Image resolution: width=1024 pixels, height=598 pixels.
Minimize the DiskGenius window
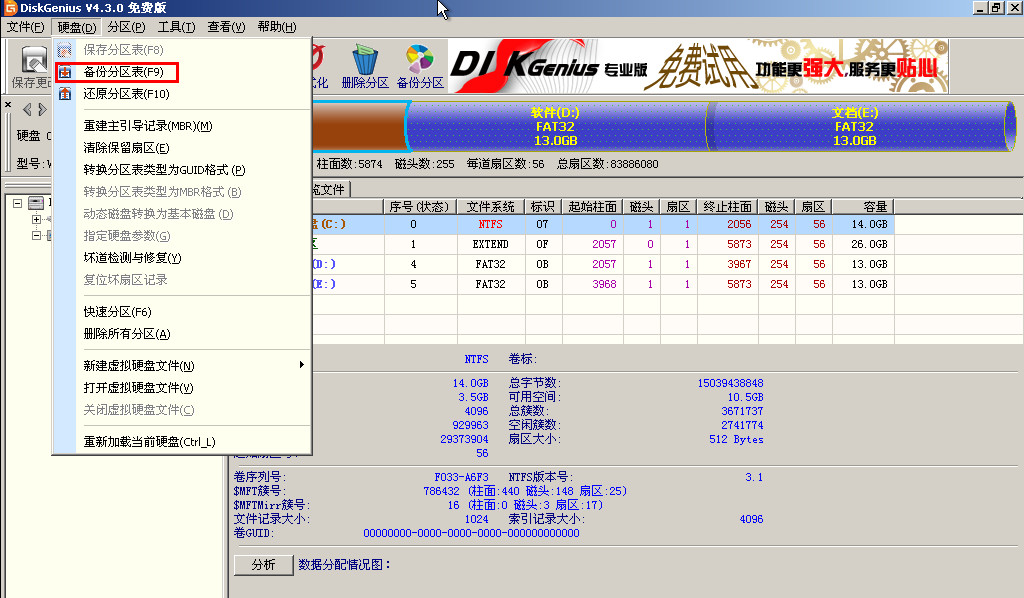pos(980,8)
